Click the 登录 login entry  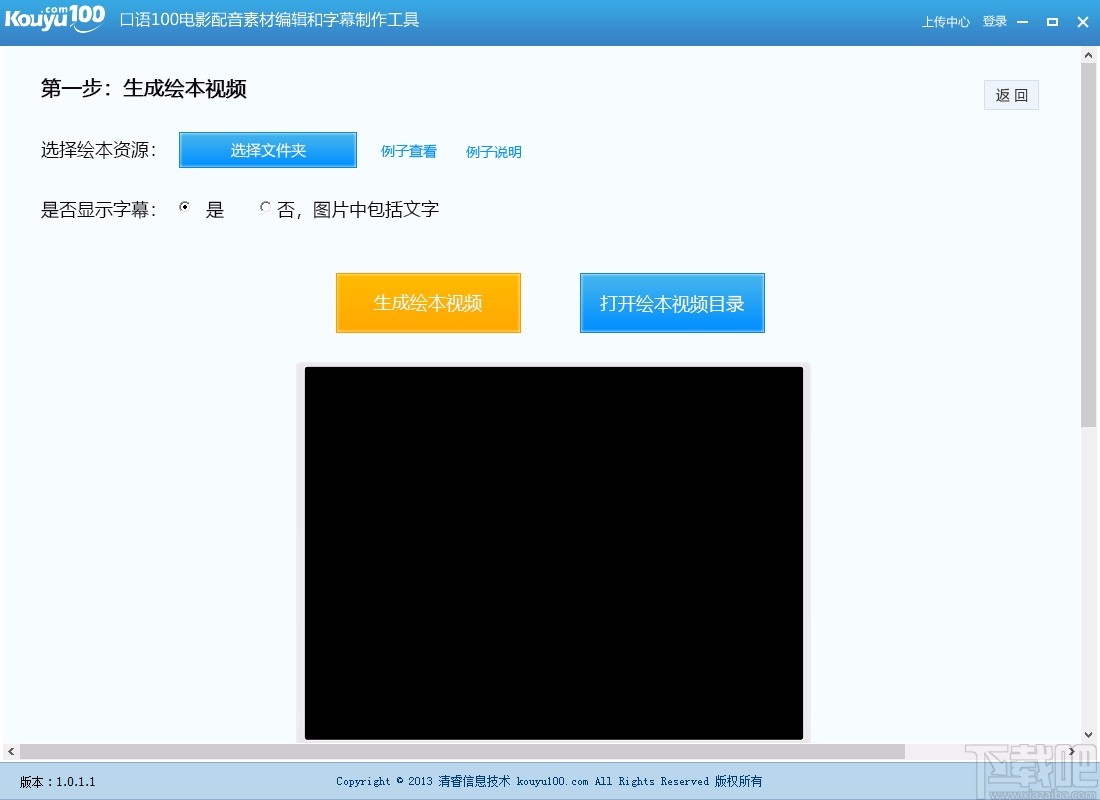994,21
